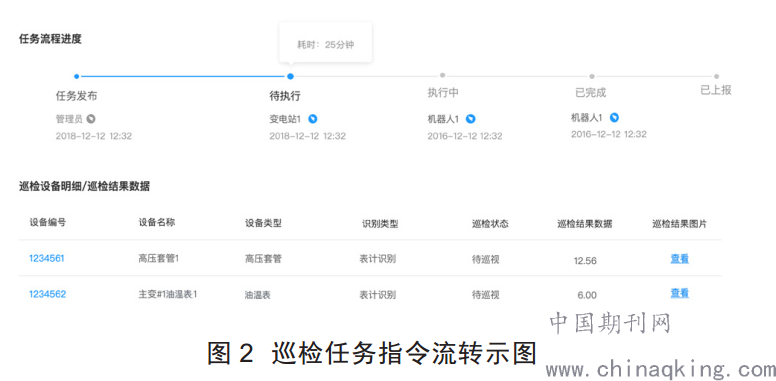Click the 油温表 device type cell
The image size is (776, 381).
[258, 295]
